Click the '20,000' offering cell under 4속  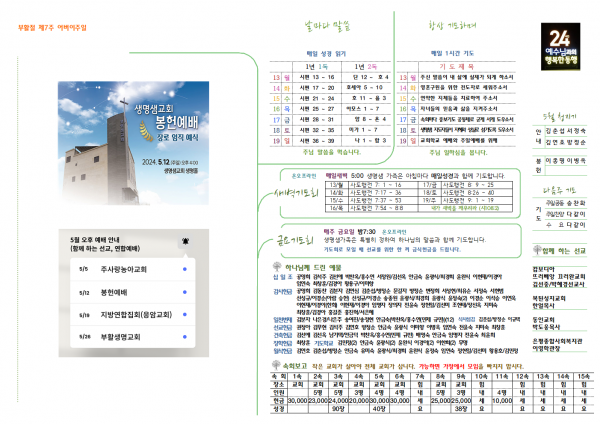pyautogui.click(x=359, y=401)
